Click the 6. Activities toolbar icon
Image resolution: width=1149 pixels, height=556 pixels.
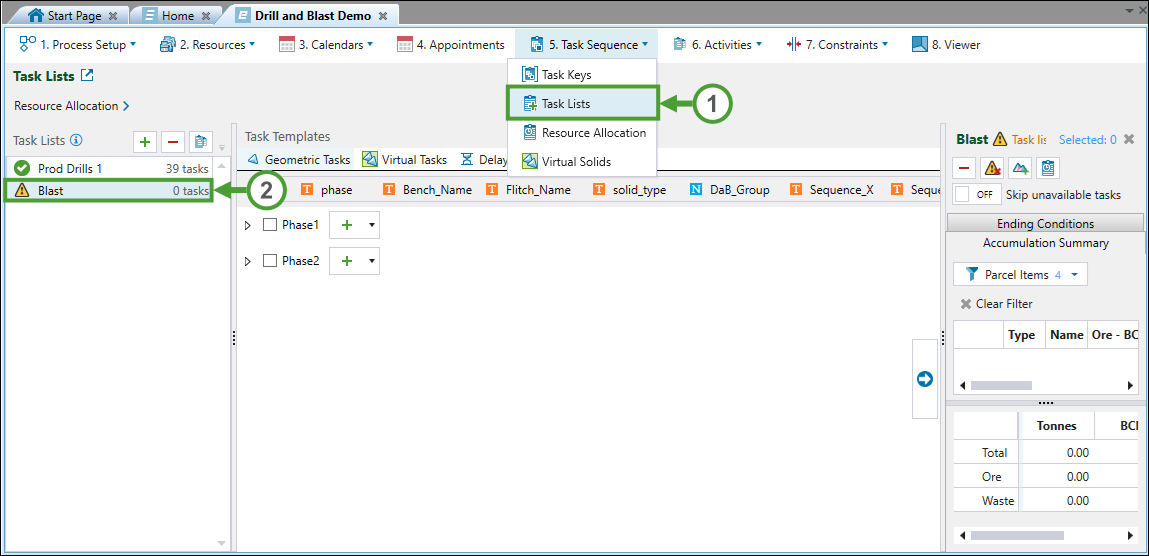pyautogui.click(x=679, y=45)
